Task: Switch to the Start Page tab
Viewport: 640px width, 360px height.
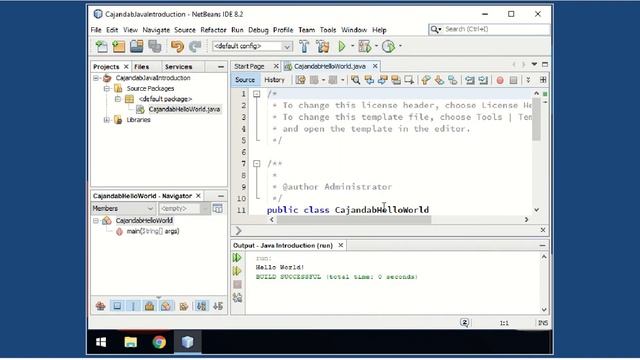Action: click(249, 66)
